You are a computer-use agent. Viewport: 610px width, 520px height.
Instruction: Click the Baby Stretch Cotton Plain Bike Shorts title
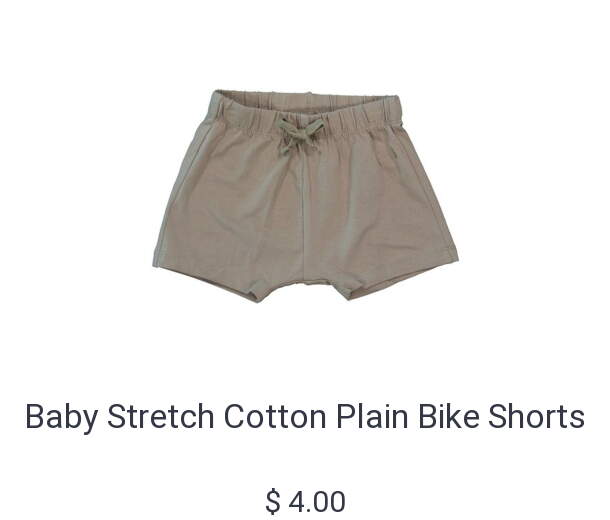[305, 417]
